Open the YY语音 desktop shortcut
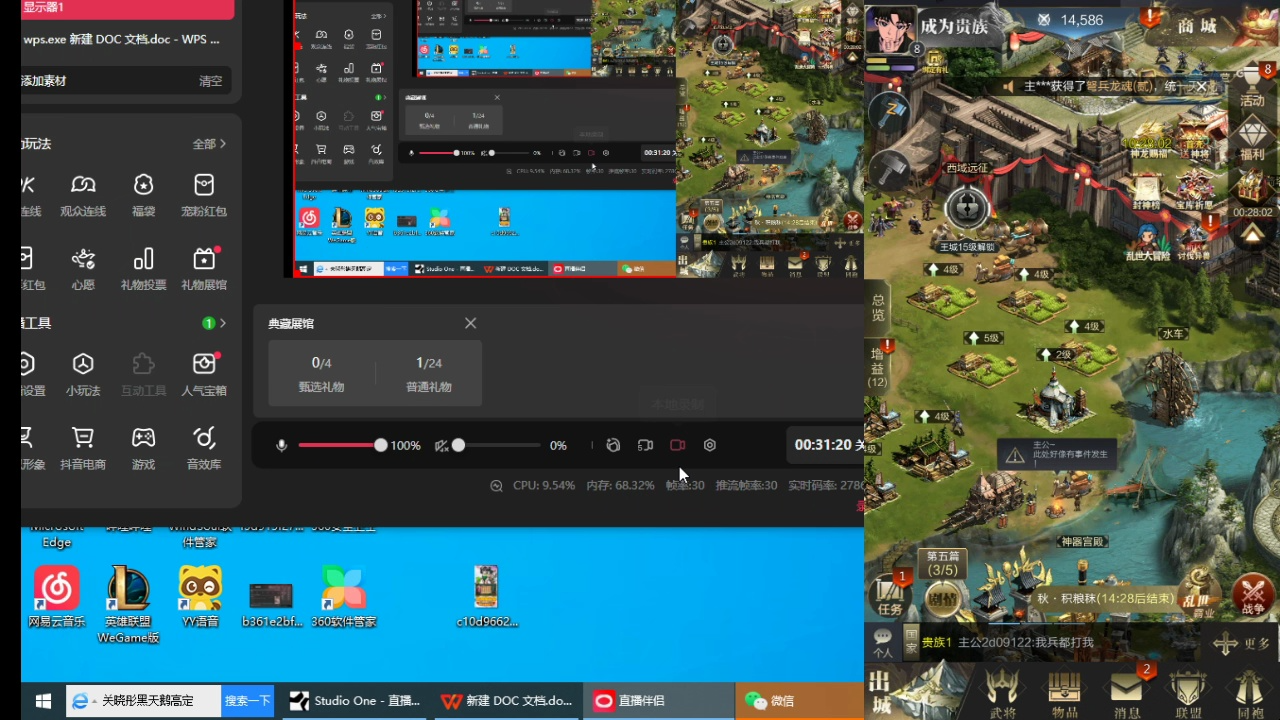Image resolution: width=1280 pixels, height=720 pixels. pos(200,597)
